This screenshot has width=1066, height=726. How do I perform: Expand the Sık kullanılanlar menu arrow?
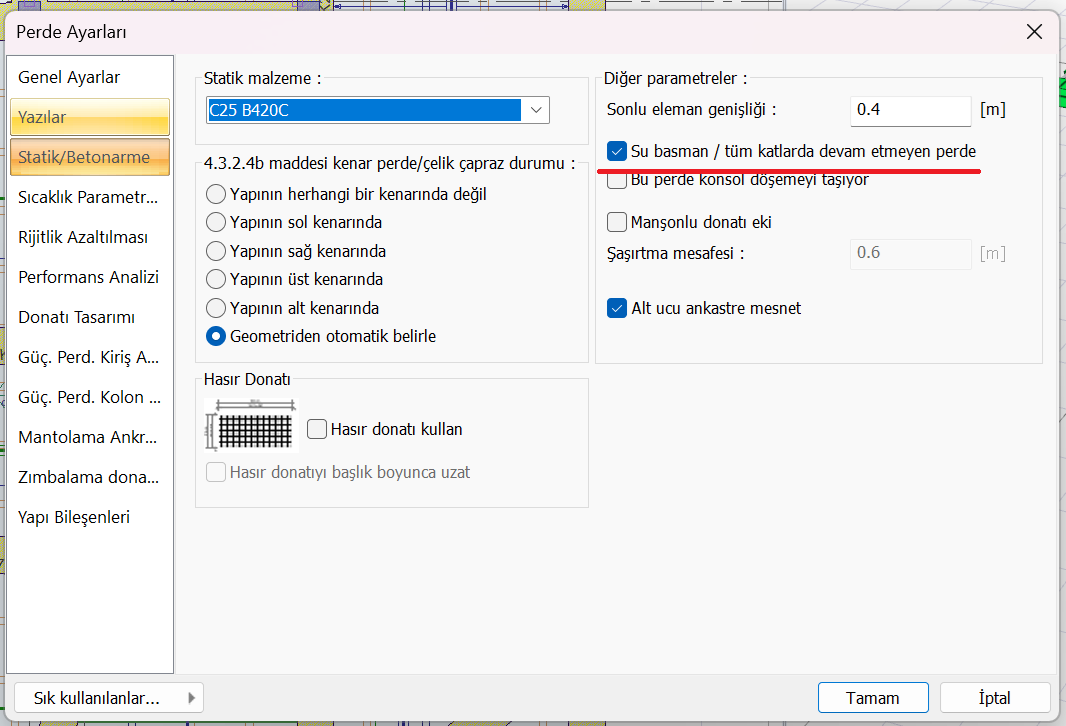190,697
